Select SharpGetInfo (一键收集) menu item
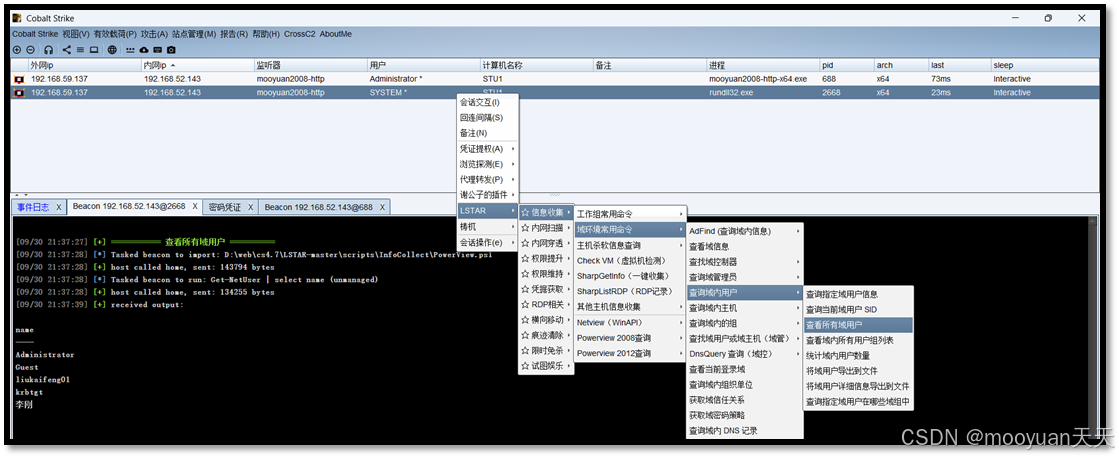This screenshot has width=1119, height=458. [630, 276]
